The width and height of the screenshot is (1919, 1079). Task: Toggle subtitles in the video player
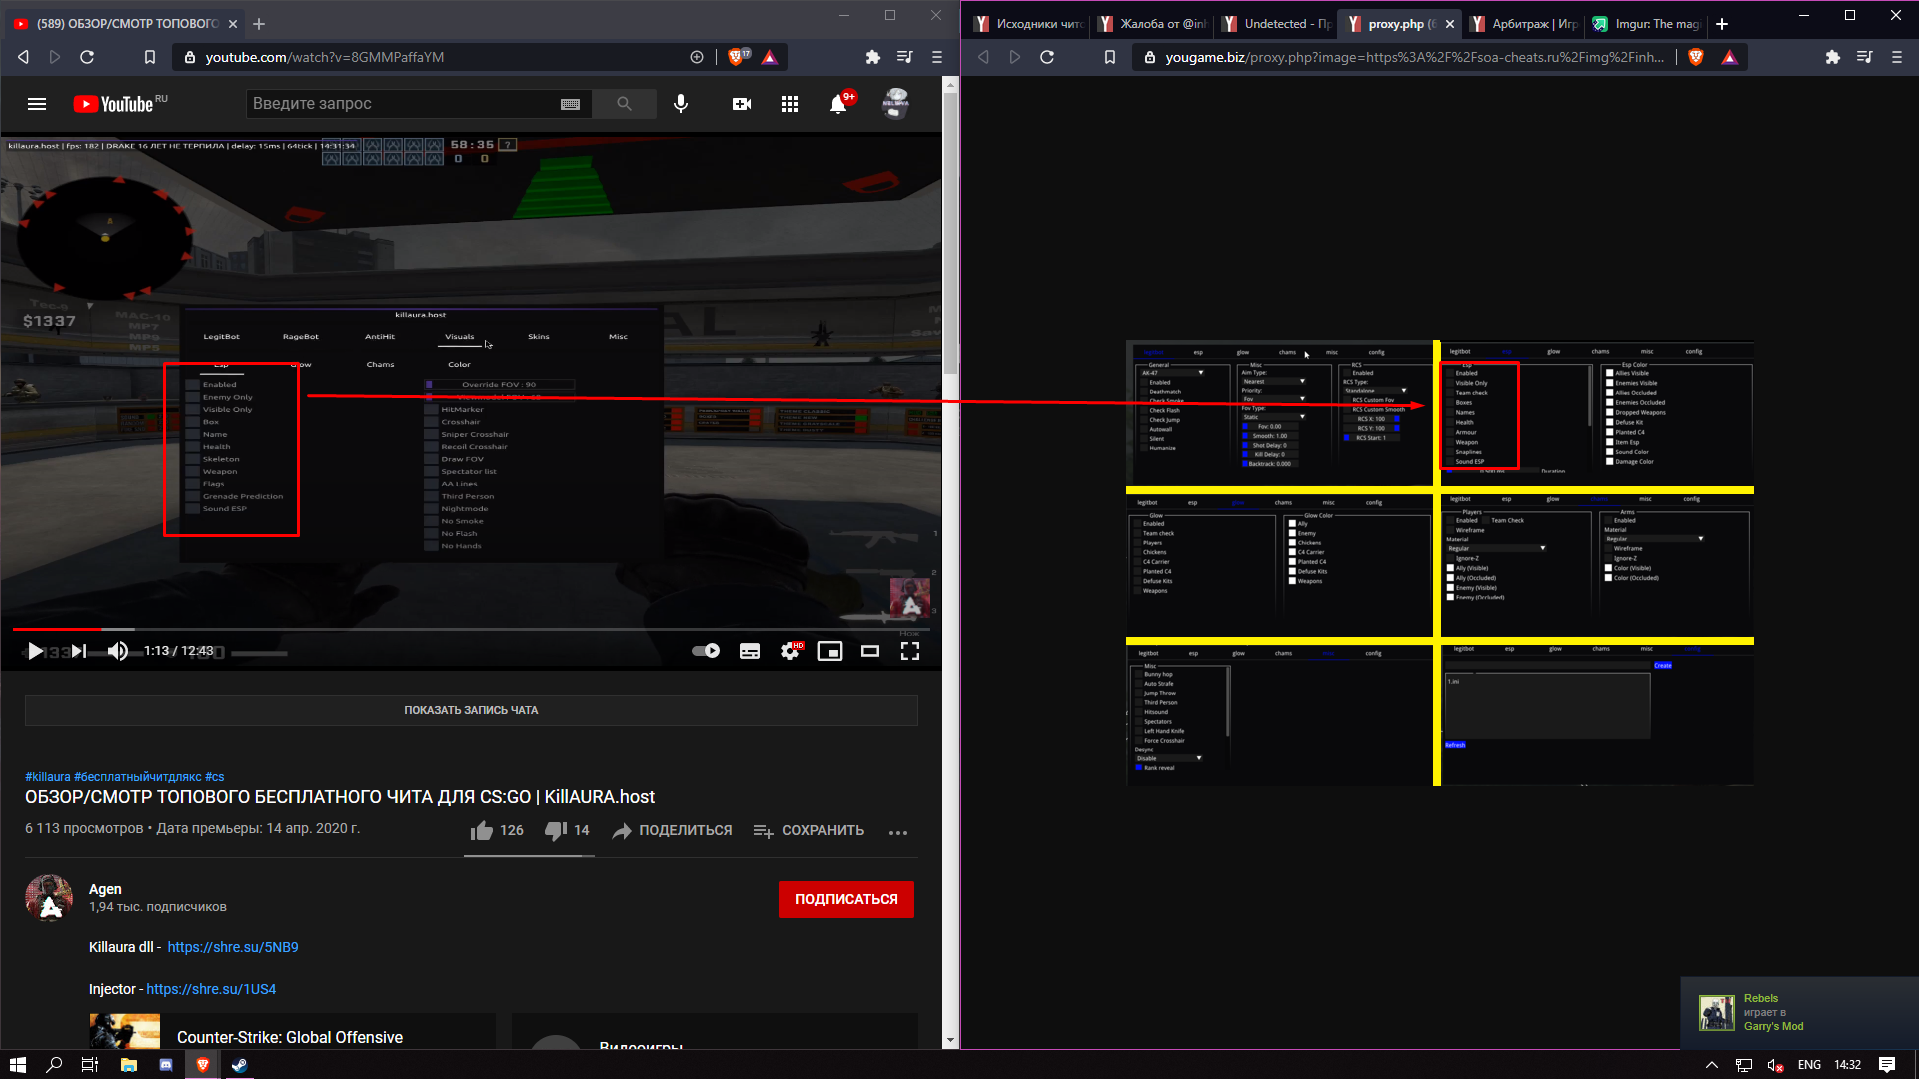click(x=750, y=651)
